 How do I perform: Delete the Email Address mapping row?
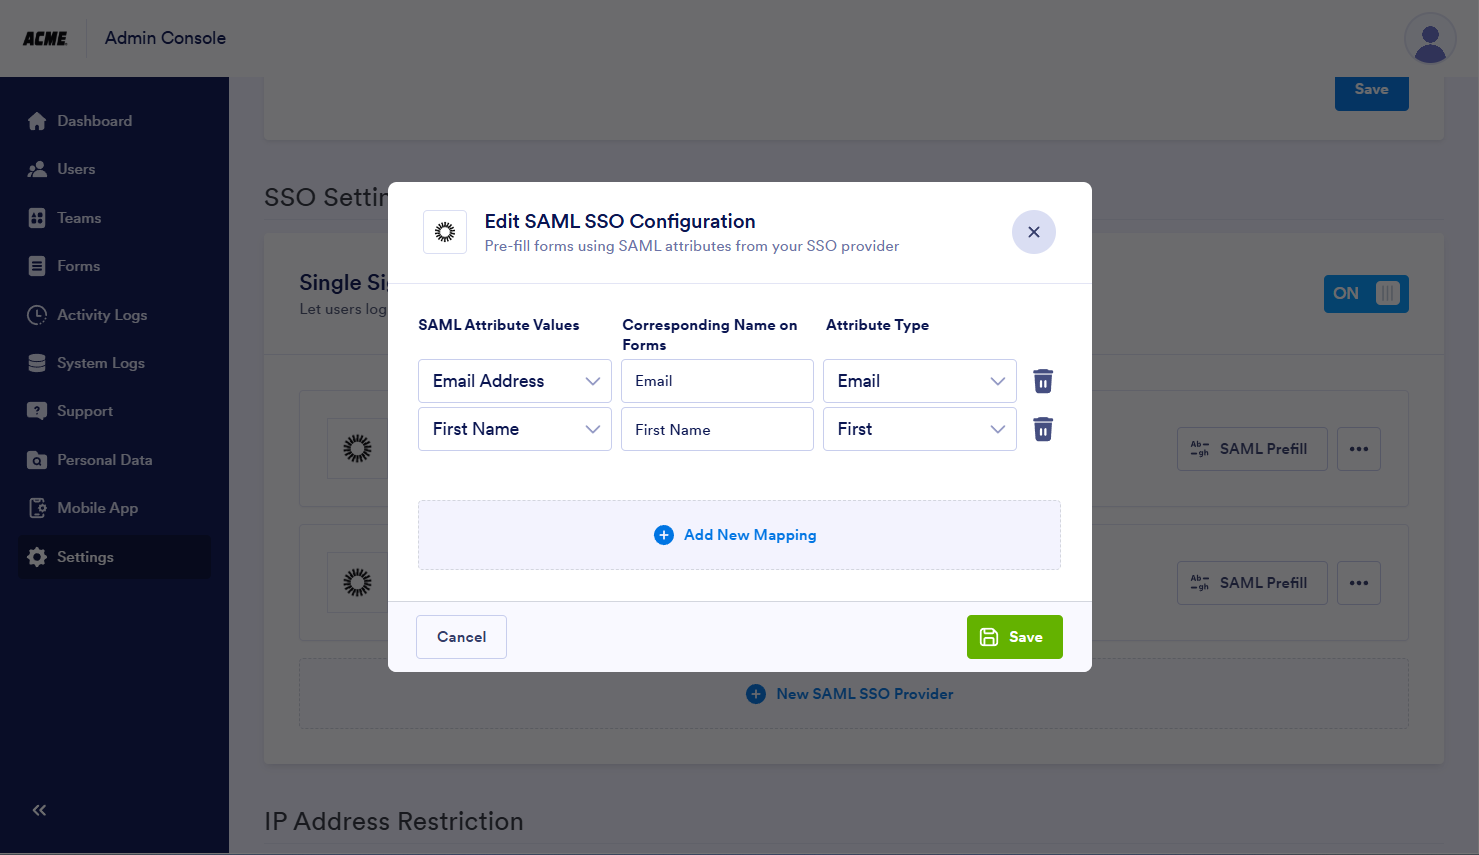(1042, 381)
